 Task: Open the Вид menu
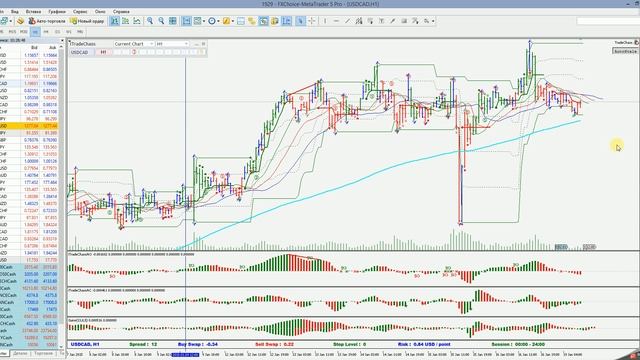[x=15, y=11]
